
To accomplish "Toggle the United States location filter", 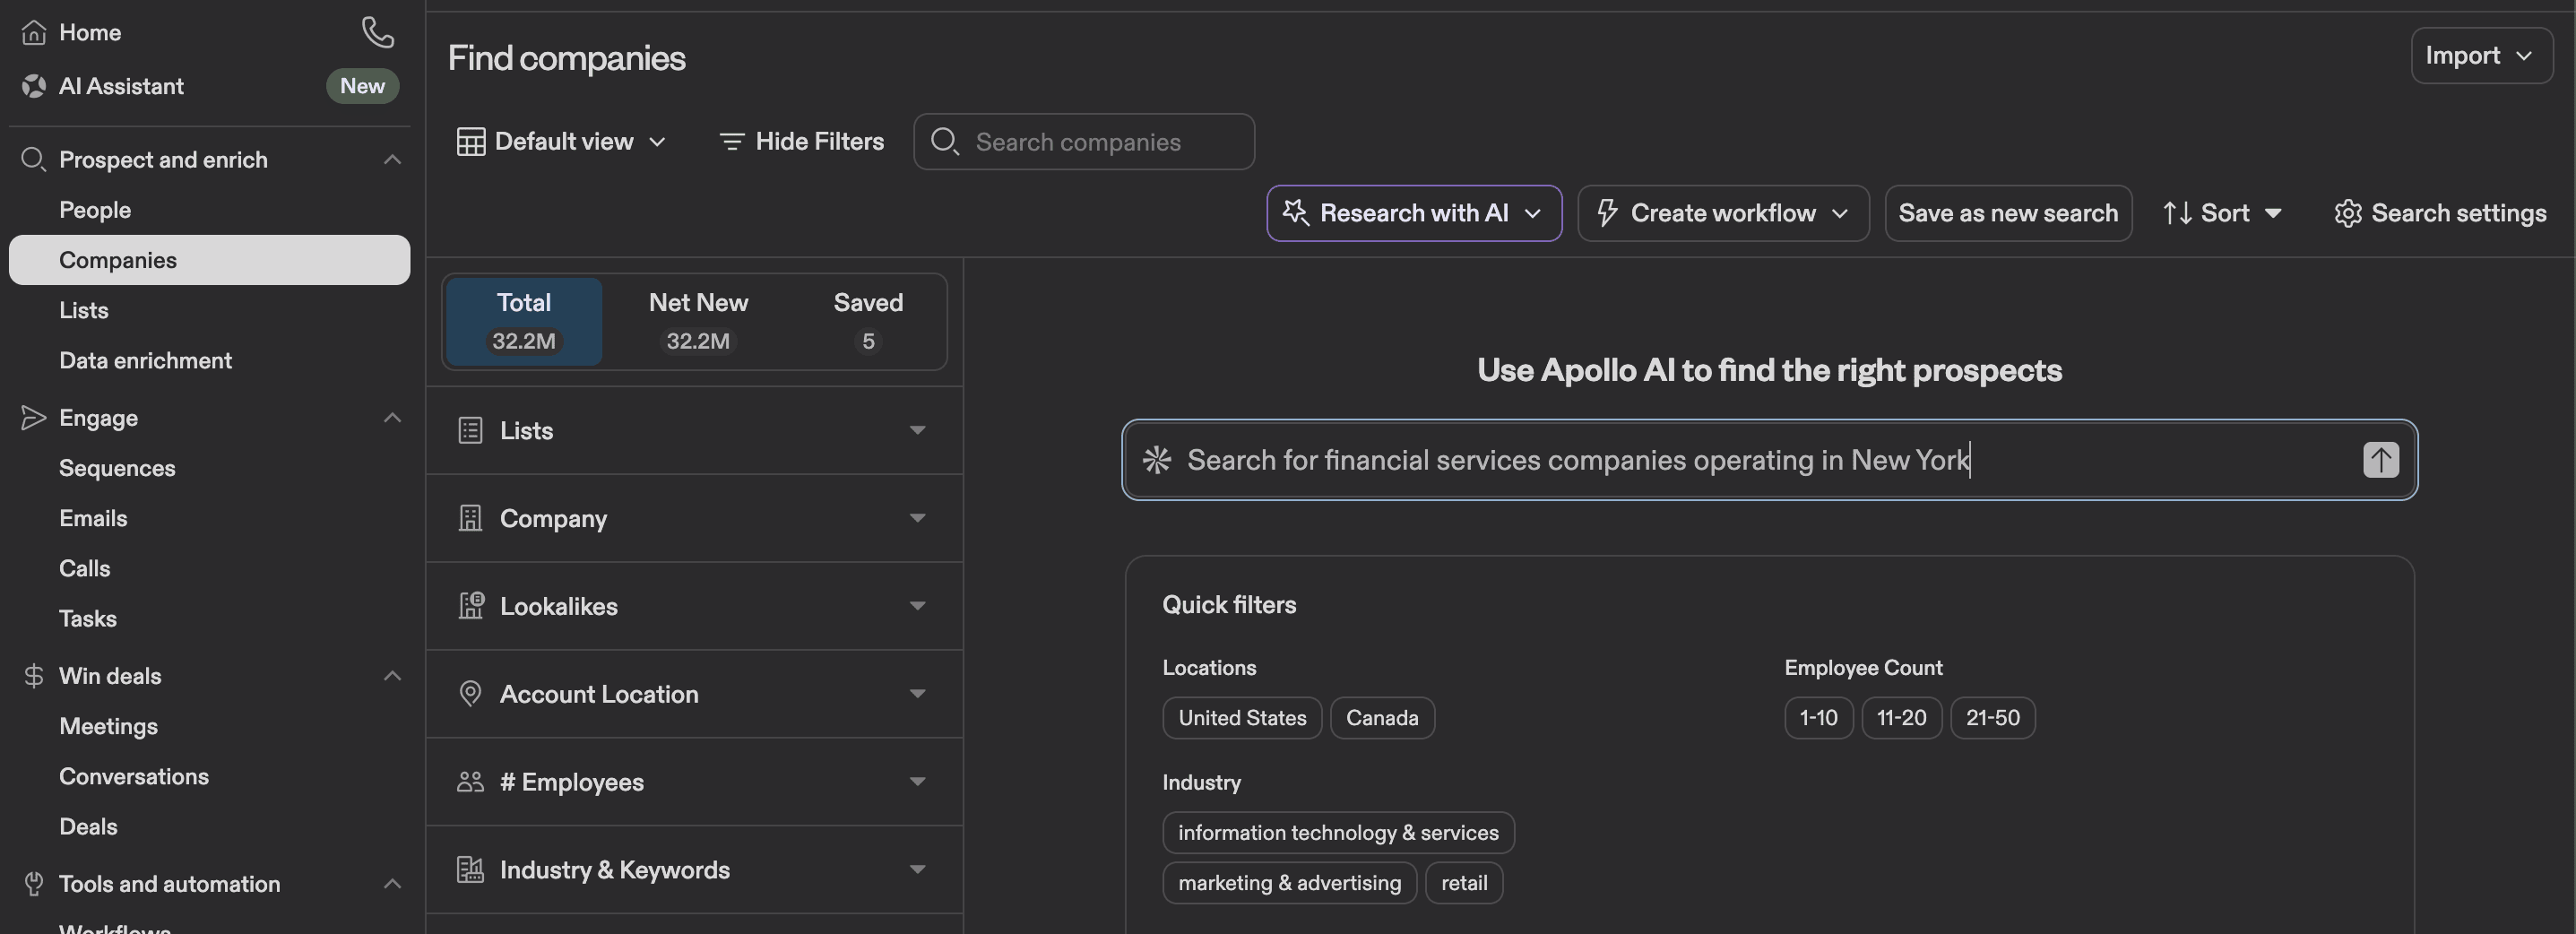I will 1242,717.
